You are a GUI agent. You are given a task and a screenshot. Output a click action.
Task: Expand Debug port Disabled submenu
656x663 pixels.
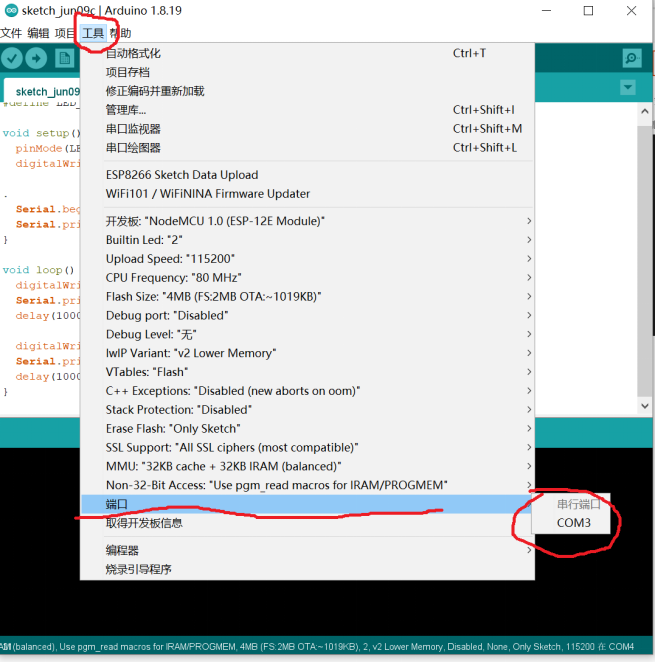(x=307, y=315)
